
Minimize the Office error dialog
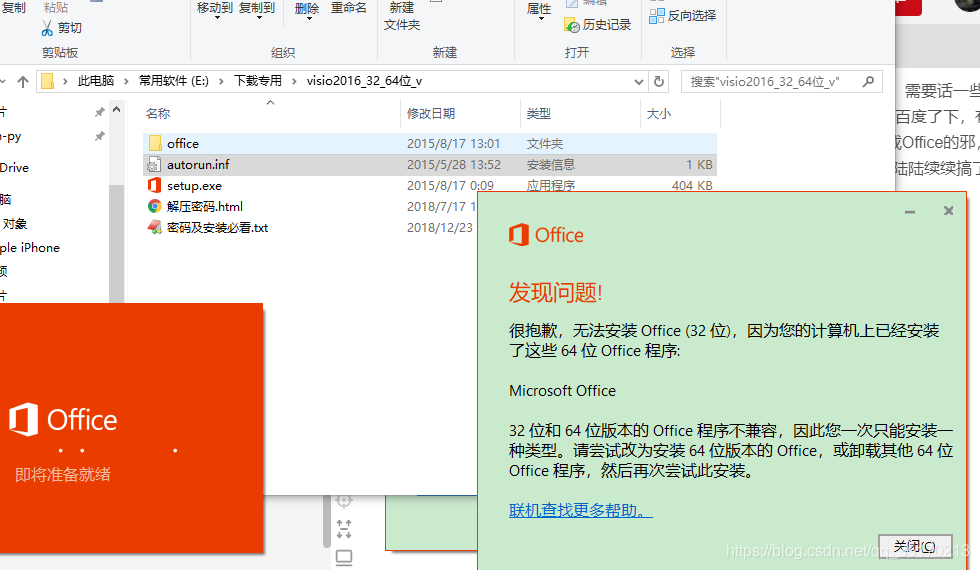[910, 211]
